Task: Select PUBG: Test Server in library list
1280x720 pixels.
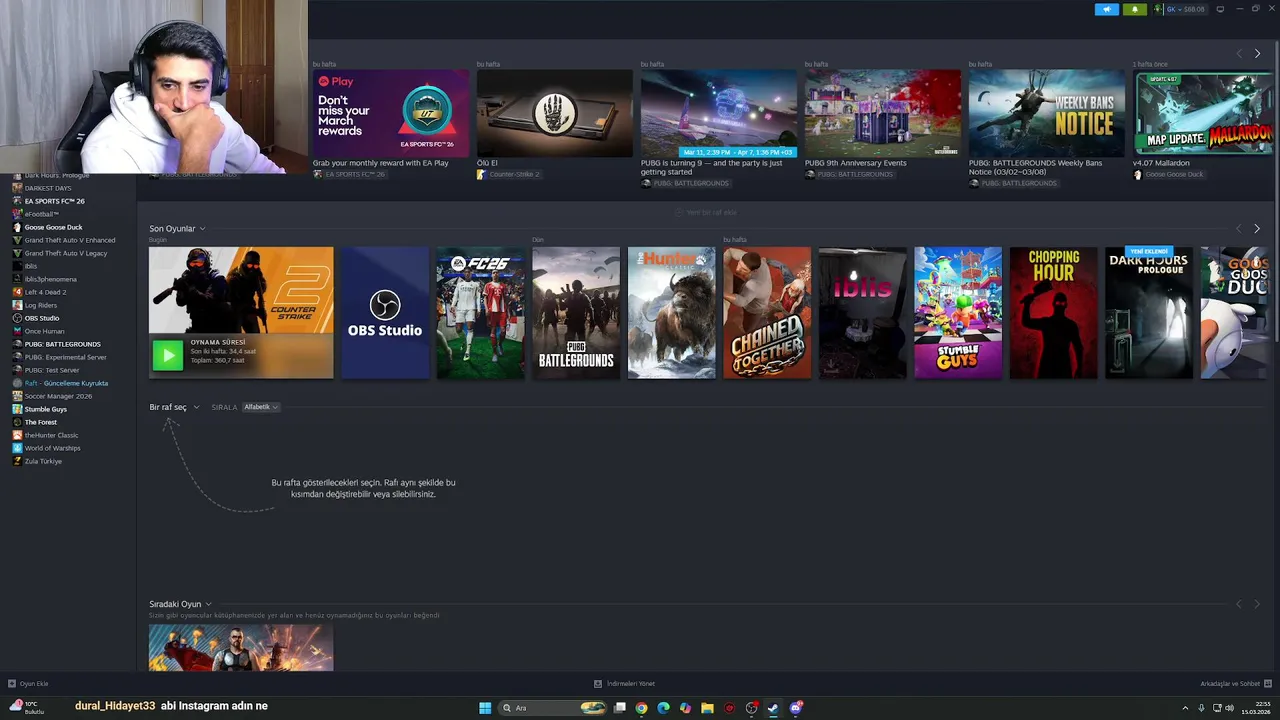Action: coord(52,370)
